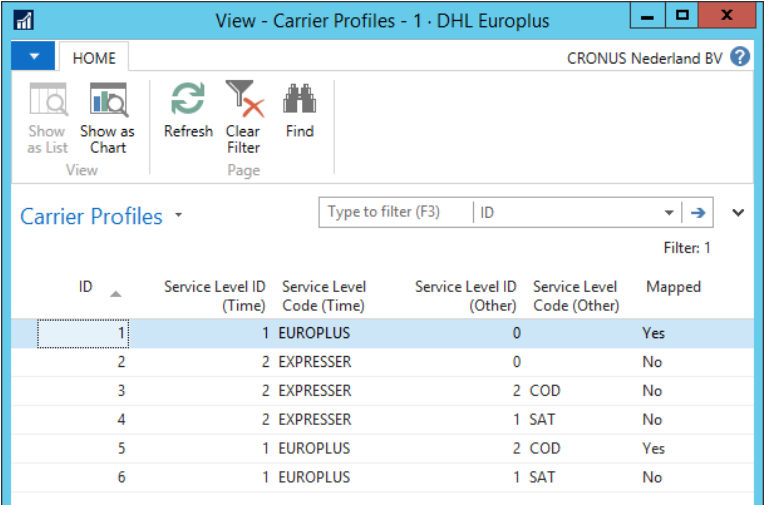This screenshot has height=505, width=765.
Task: Open the blue application menu dropdown
Action: (33, 57)
